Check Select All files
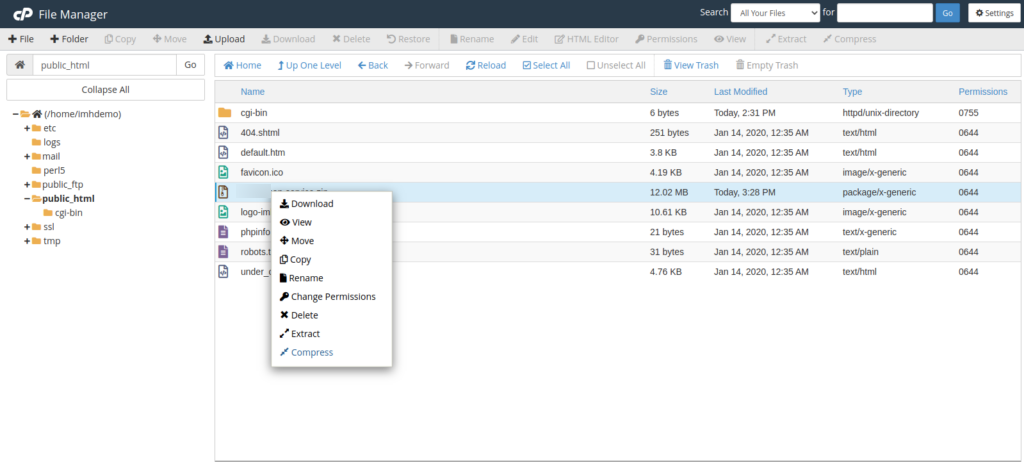The image size is (1024, 462). [x=546, y=65]
